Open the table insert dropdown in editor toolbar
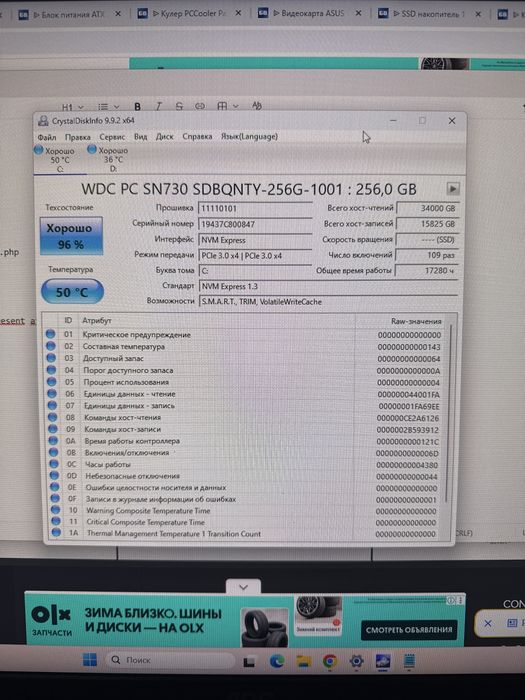The image size is (525, 700). [228, 106]
